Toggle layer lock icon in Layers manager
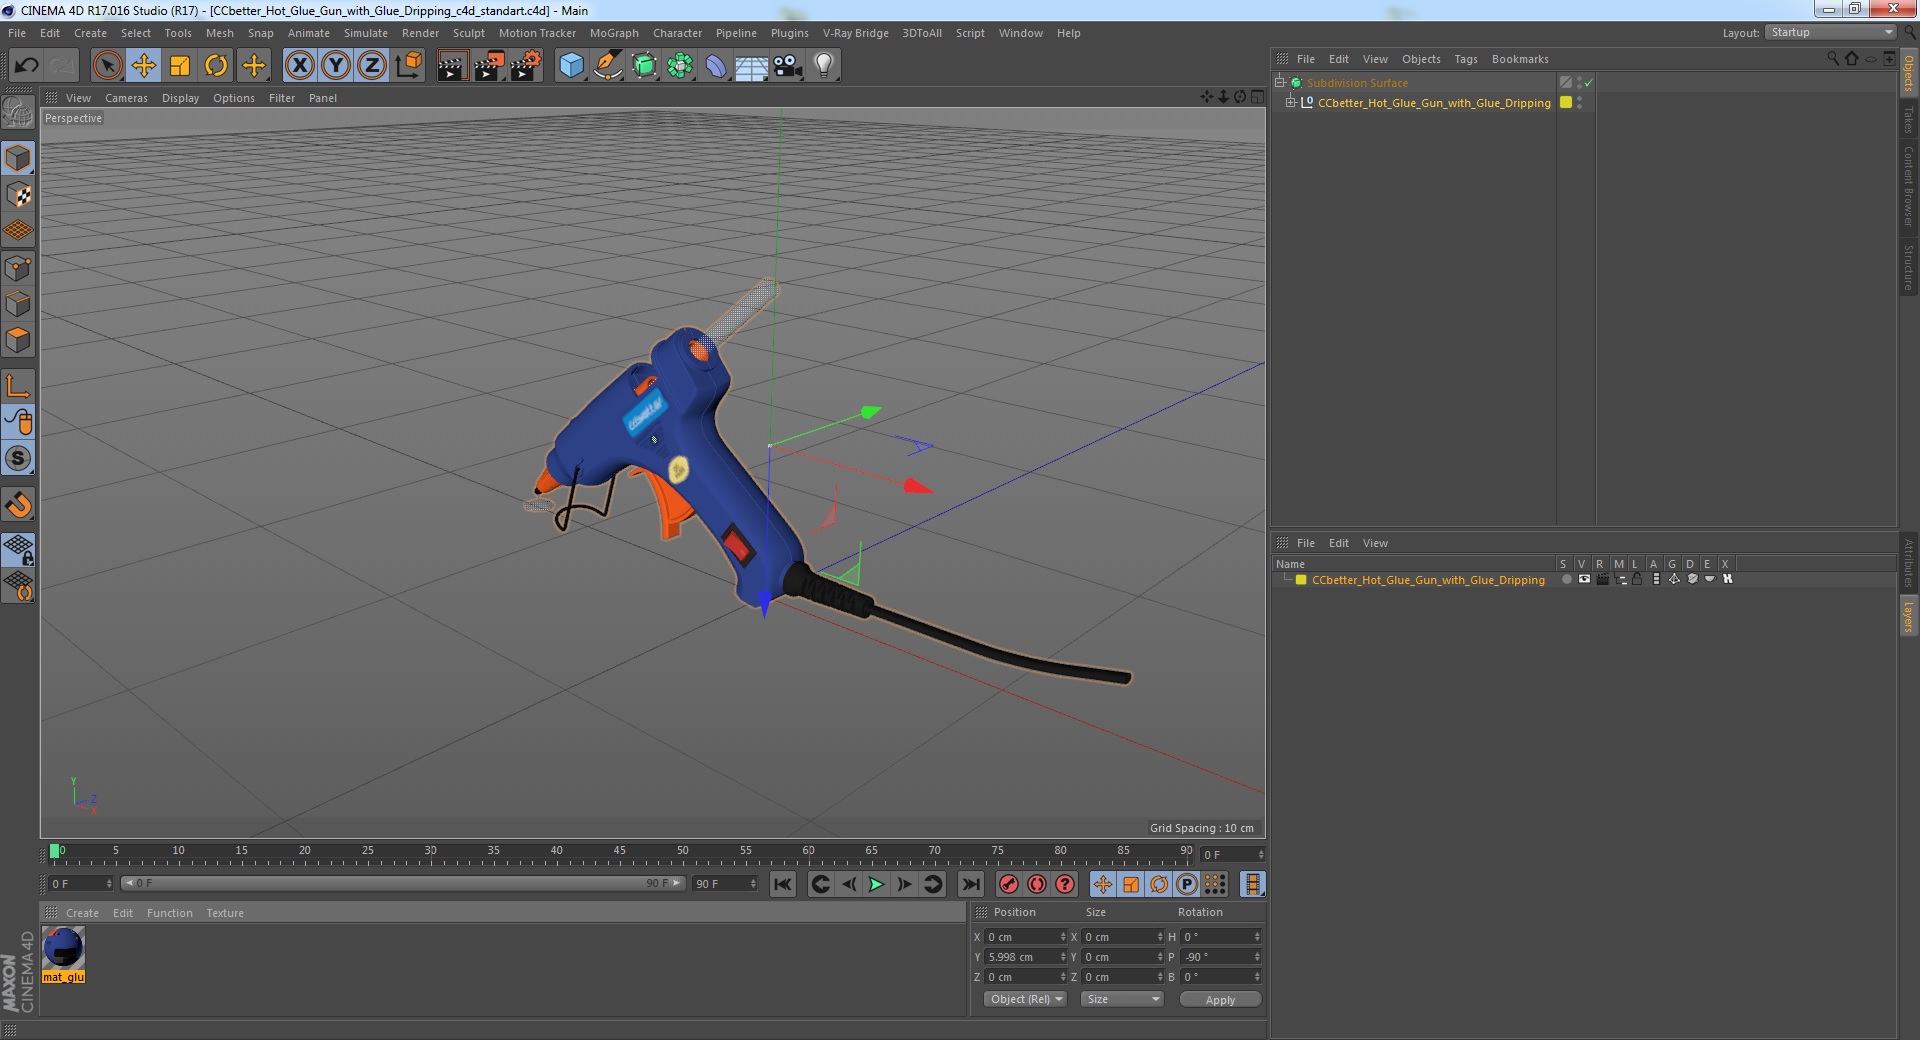Image resolution: width=1920 pixels, height=1040 pixels. [1637, 580]
